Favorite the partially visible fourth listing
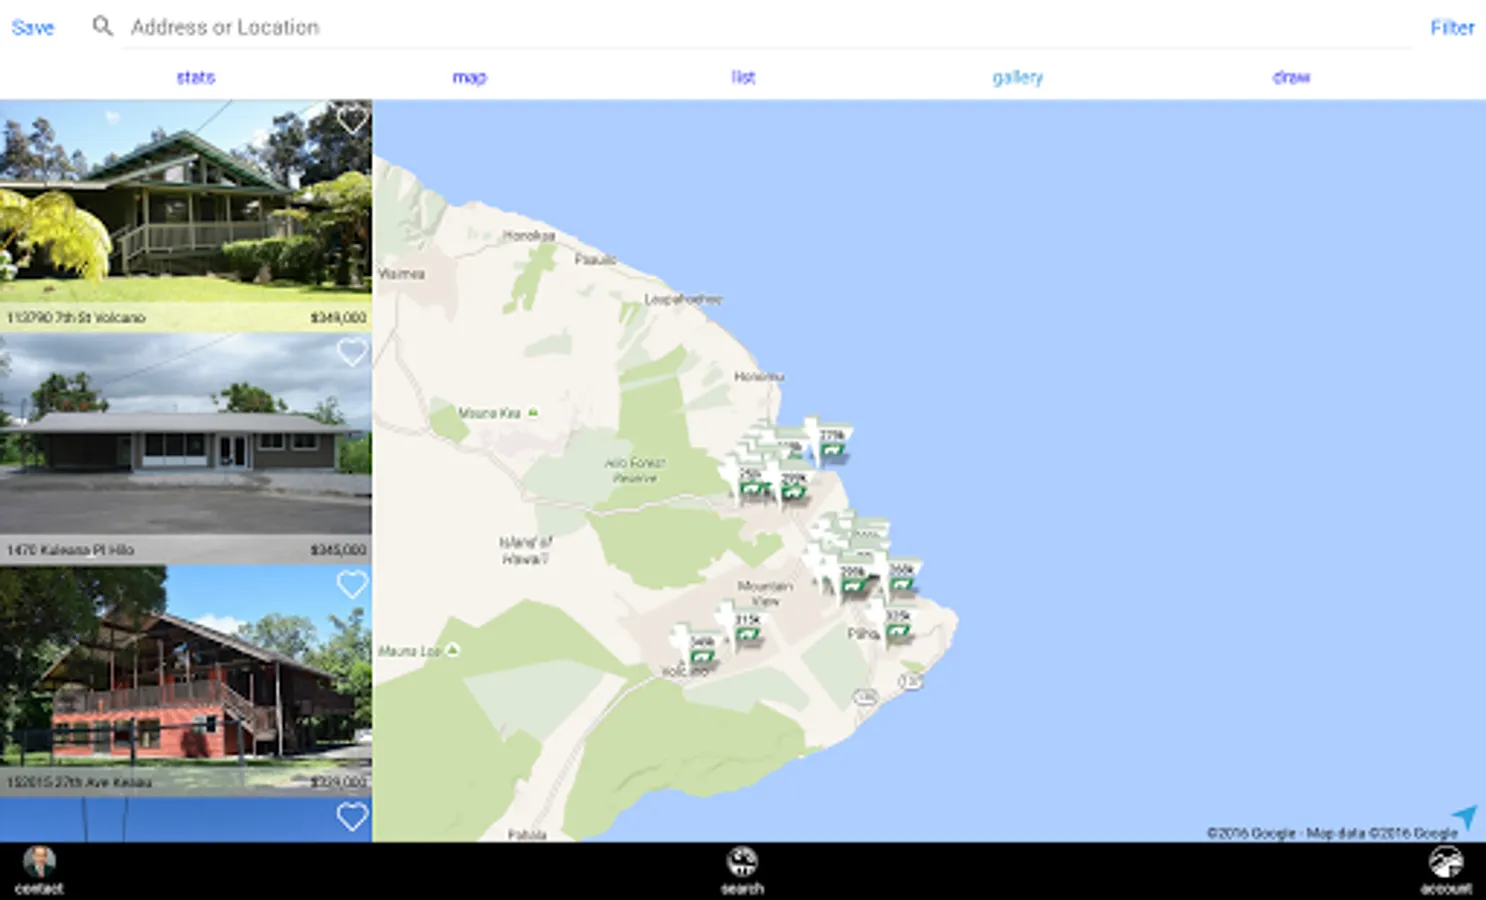1486x900 pixels. coord(351,817)
